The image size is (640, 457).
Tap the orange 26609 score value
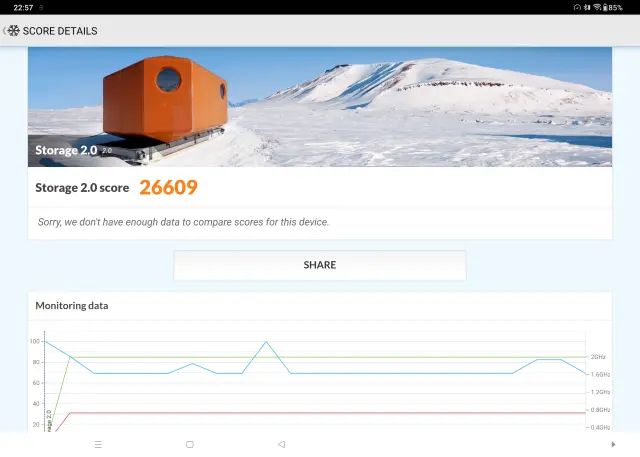pos(168,187)
